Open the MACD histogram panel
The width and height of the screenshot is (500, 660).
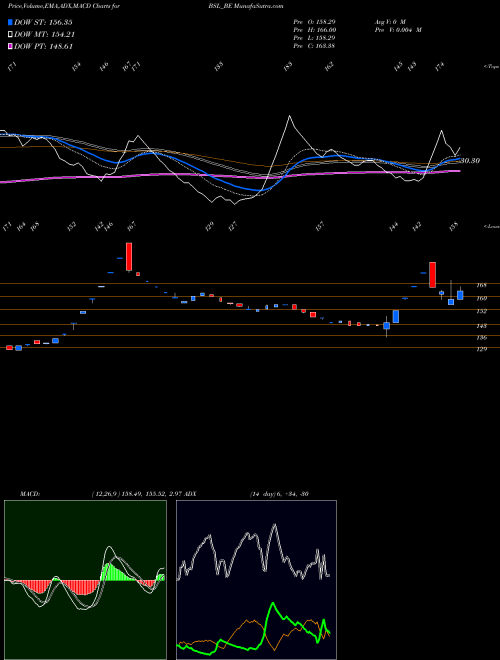click(x=85, y=580)
